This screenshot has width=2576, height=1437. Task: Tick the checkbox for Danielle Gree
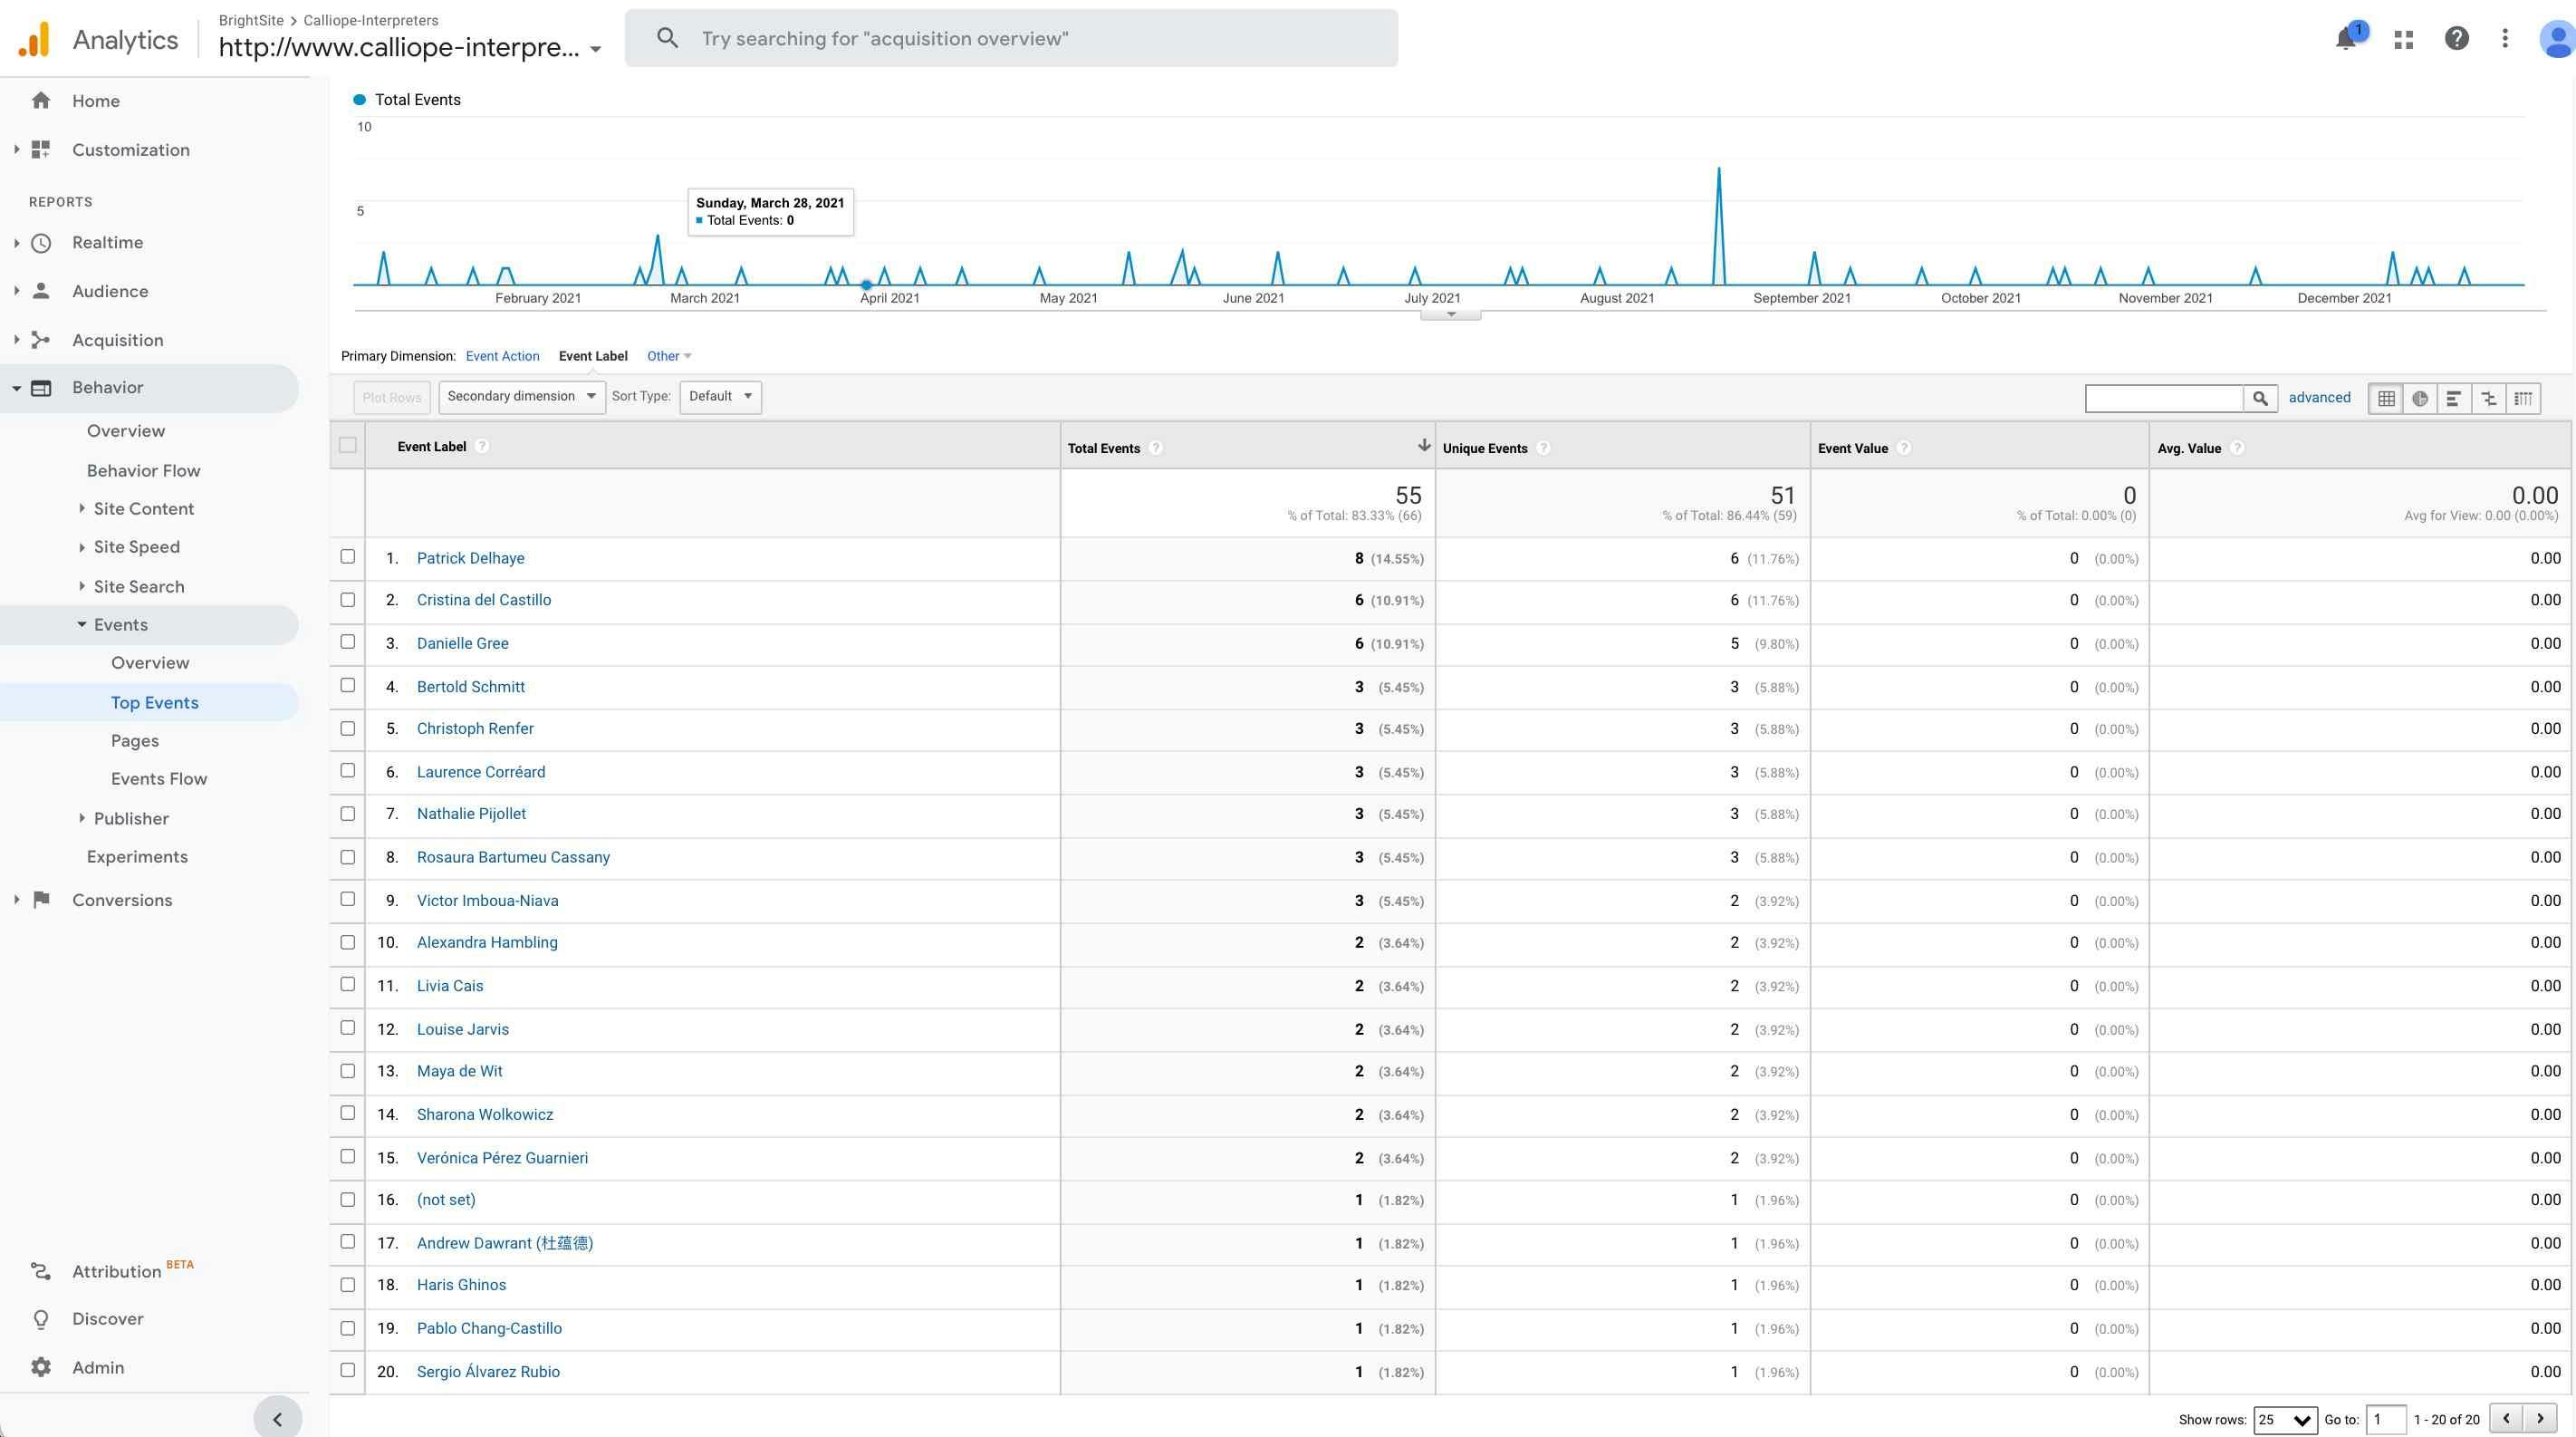pyautogui.click(x=348, y=642)
